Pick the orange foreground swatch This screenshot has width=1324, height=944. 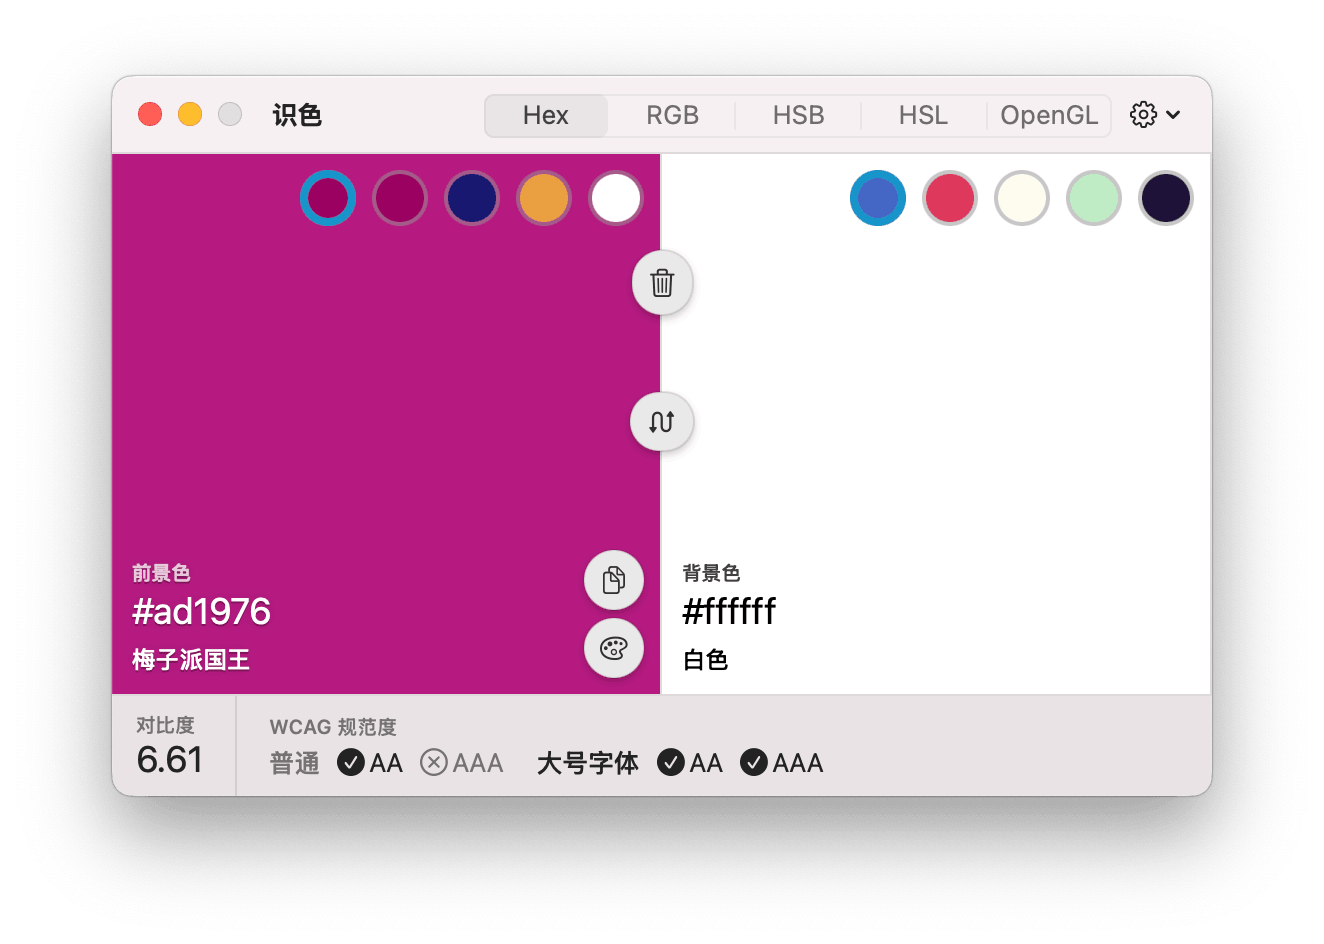pos(544,198)
